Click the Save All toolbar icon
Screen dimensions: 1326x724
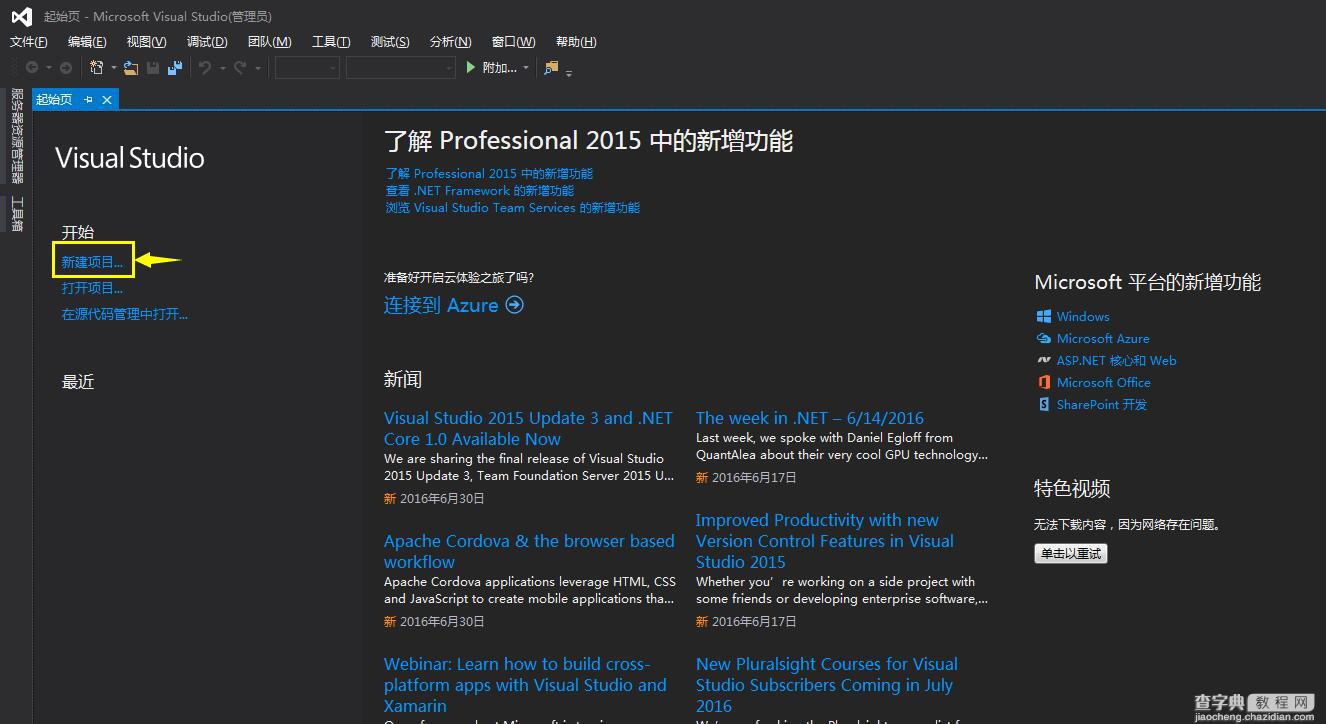175,68
